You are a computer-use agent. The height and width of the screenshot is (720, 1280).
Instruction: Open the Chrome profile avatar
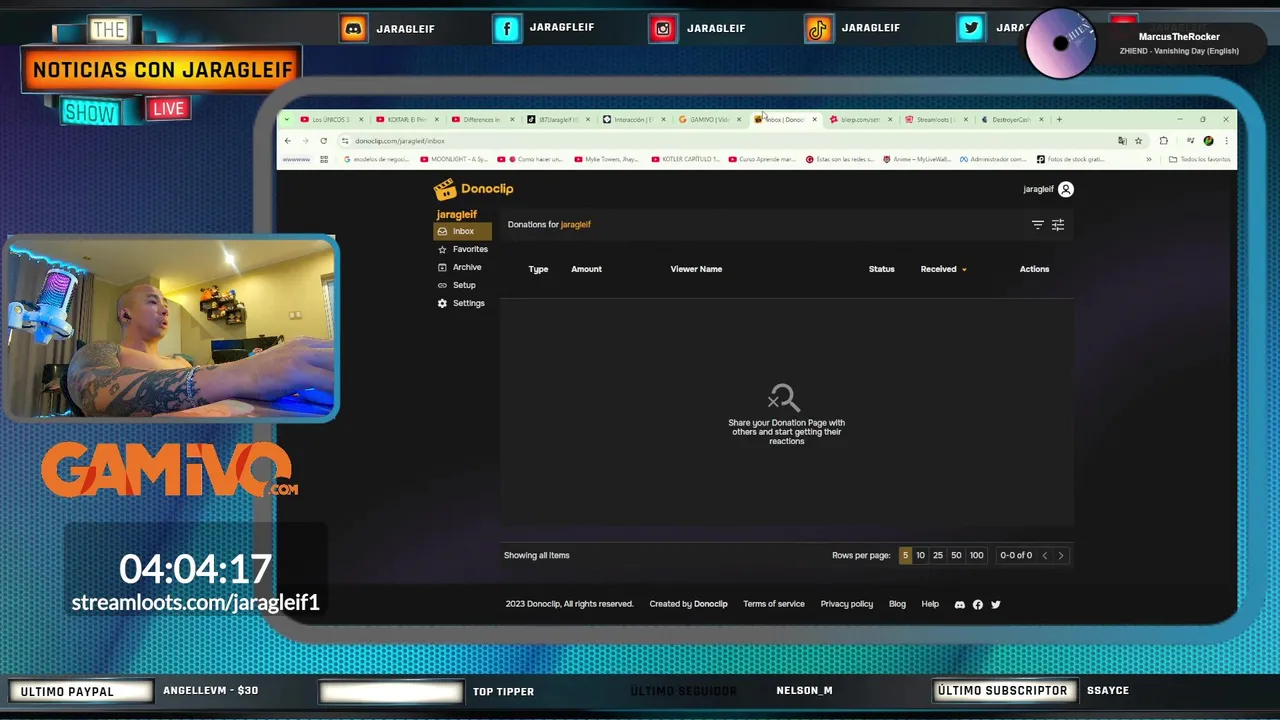pyautogui.click(x=1208, y=141)
